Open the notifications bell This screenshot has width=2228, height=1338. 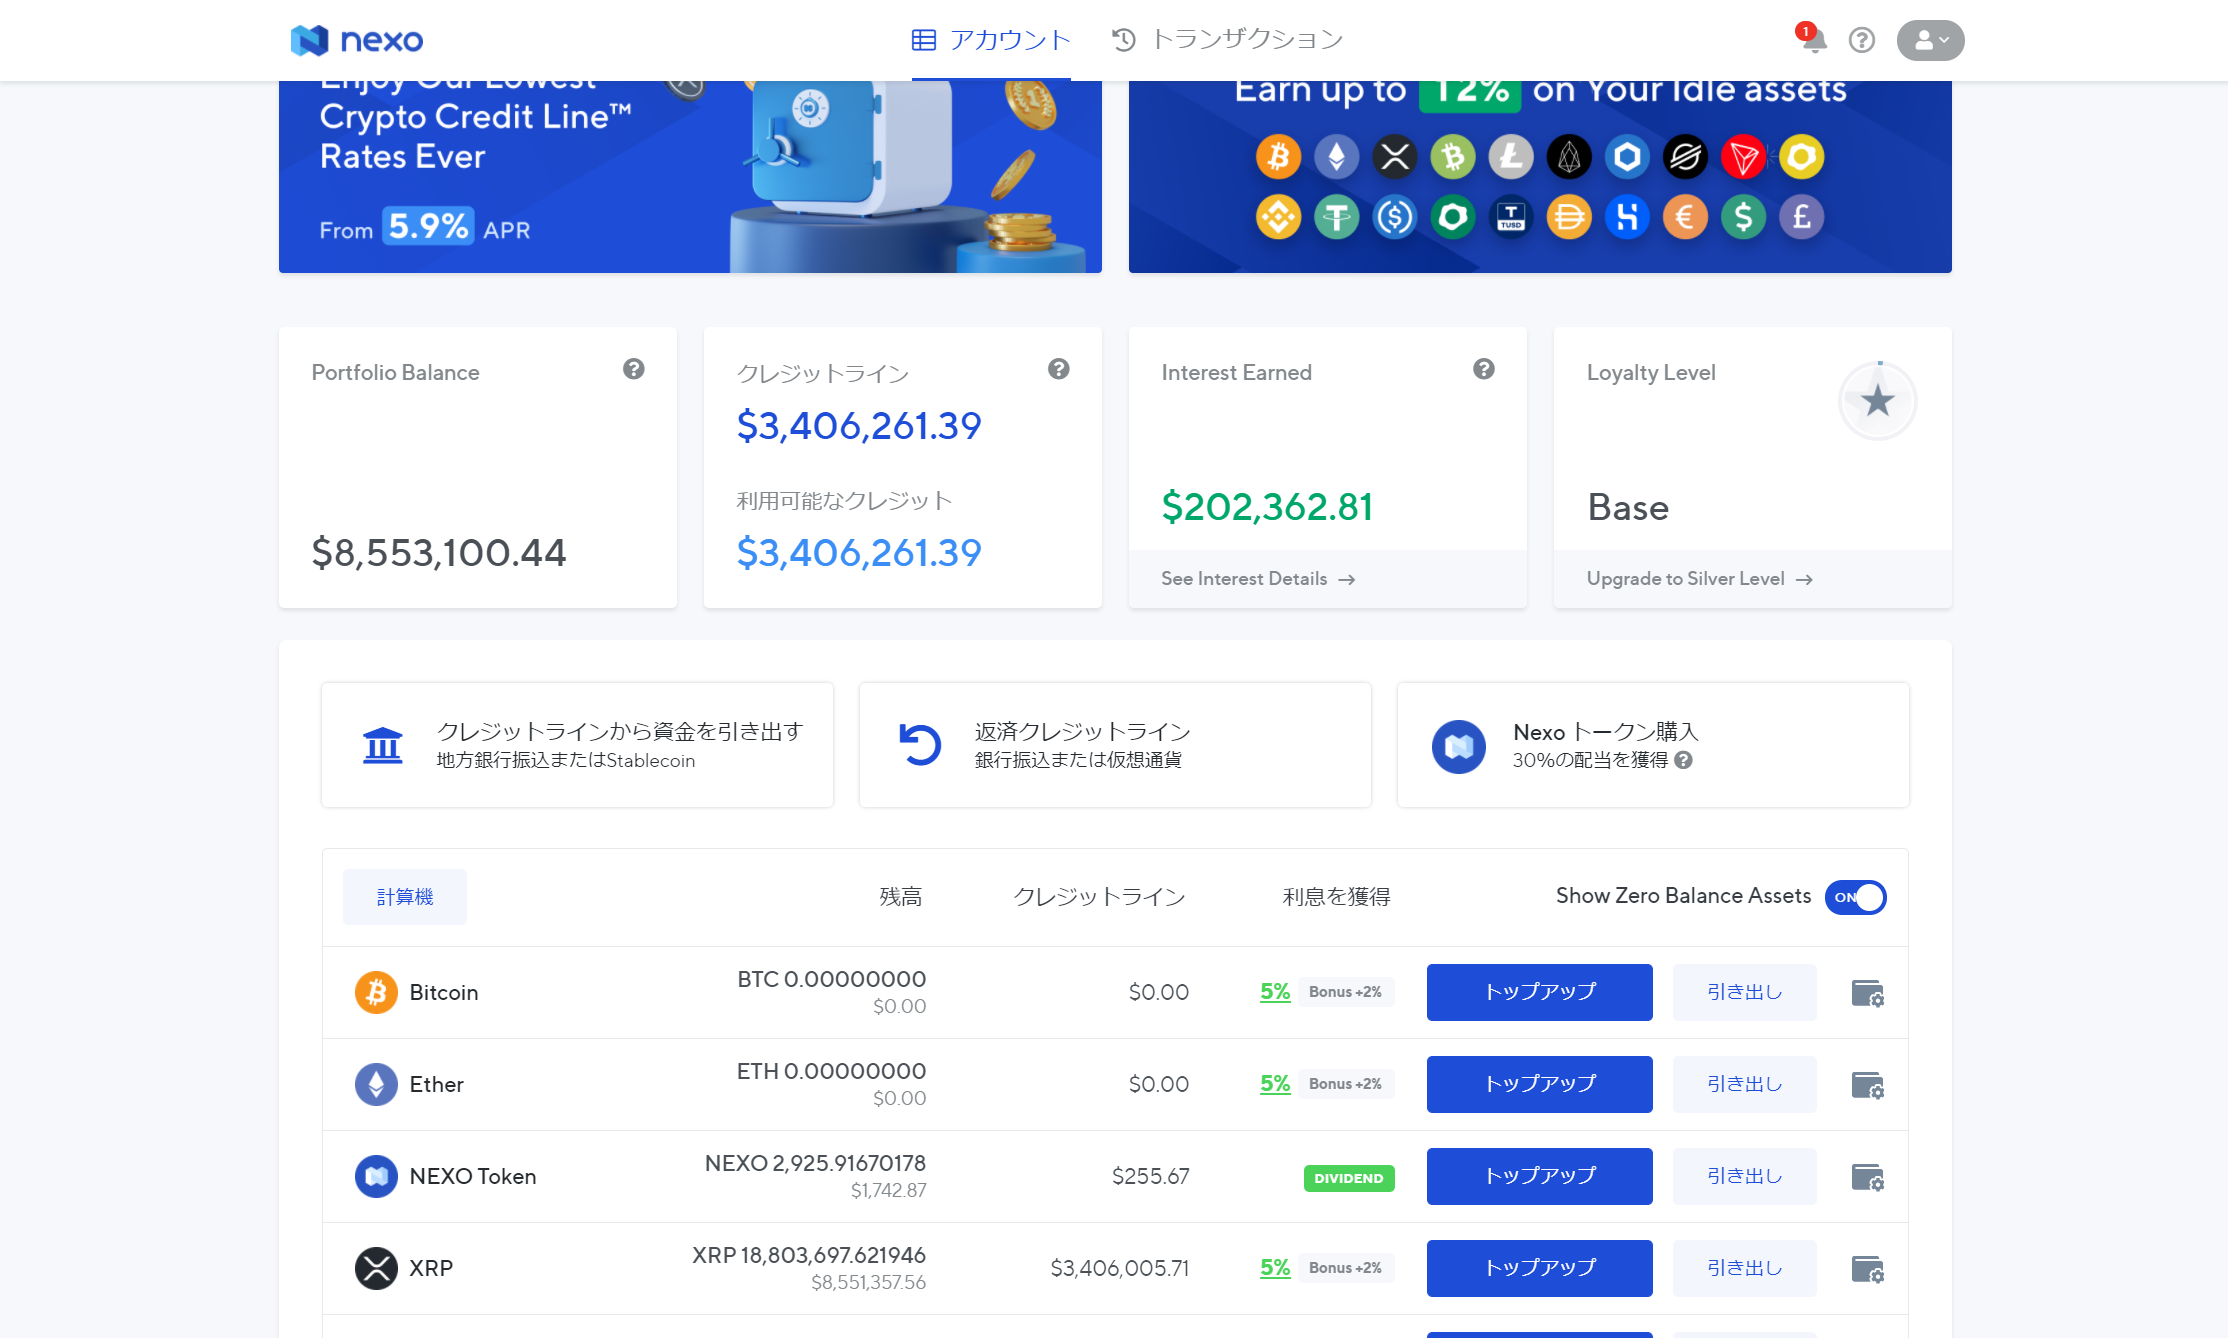[1813, 39]
